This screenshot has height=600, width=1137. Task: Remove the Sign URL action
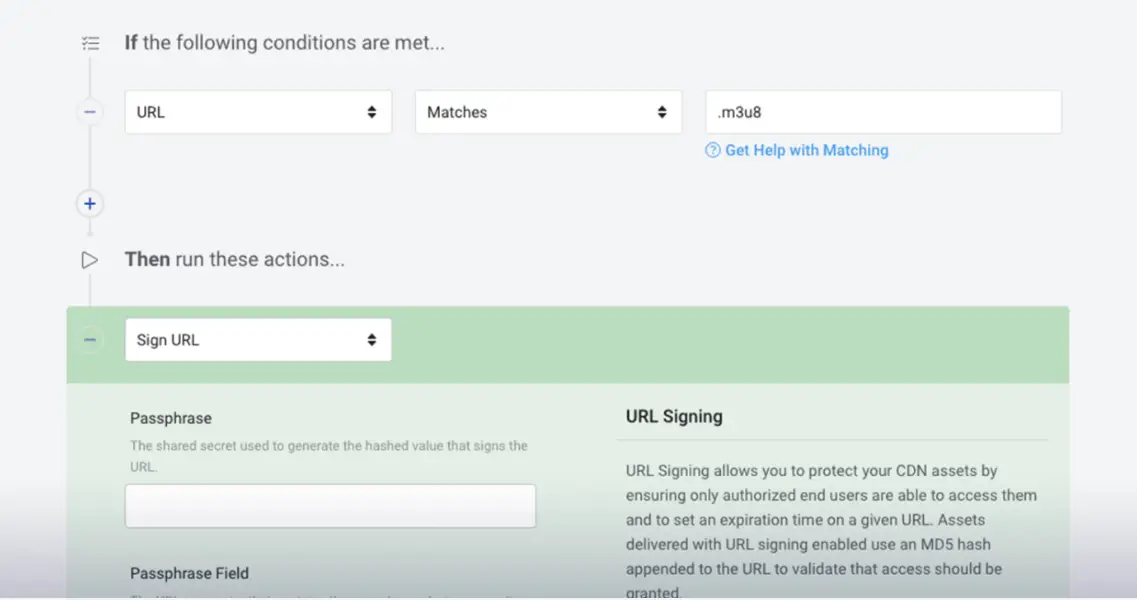pyautogui.click(x=90, y=340)
